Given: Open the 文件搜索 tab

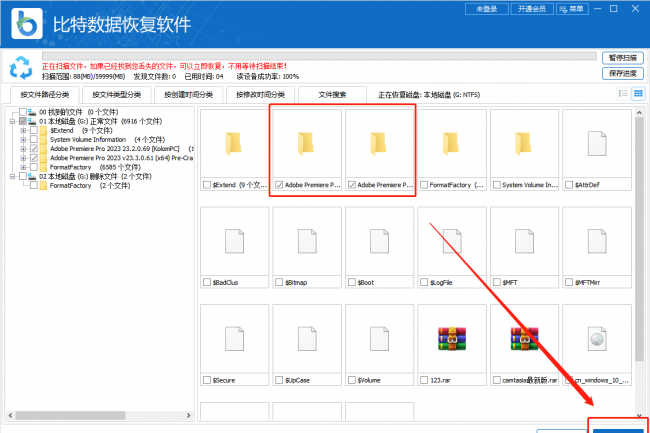Looking at the screenshot, I should (332, 95).
